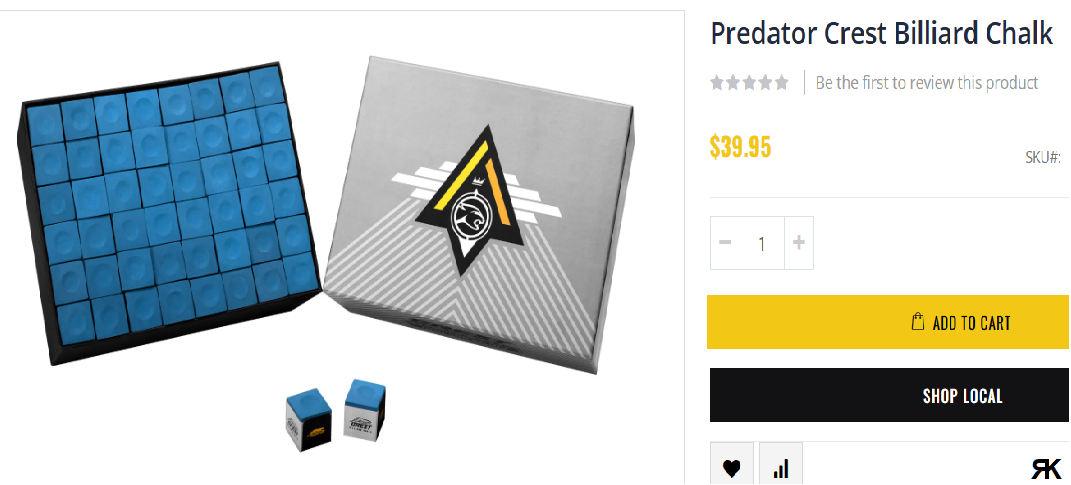Select the third rating star

749,83
